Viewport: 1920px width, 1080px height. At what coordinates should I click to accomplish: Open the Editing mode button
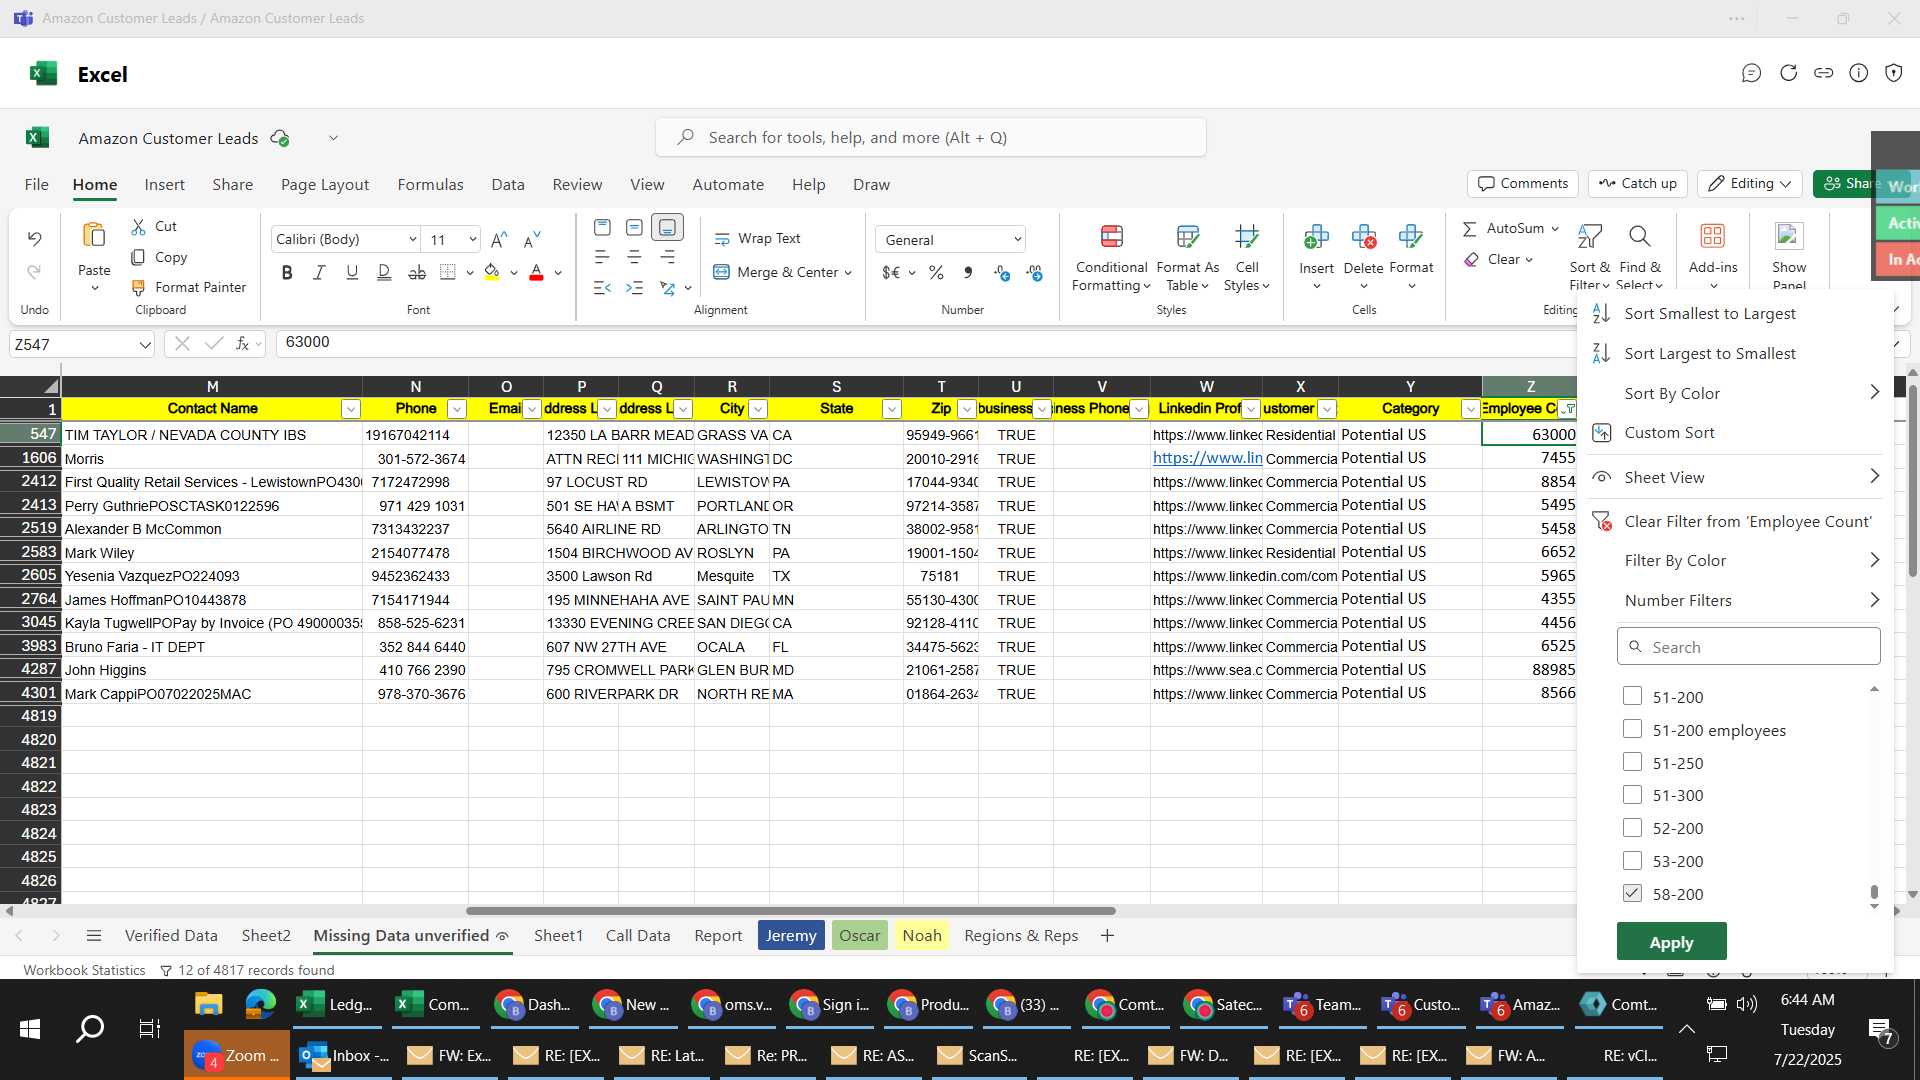1749,183
